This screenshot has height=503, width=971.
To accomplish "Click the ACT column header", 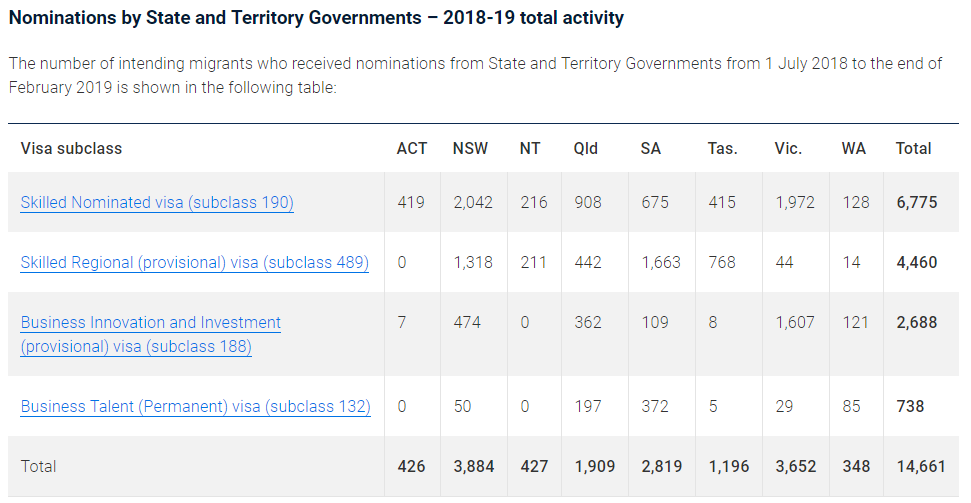I will (411, 149).
